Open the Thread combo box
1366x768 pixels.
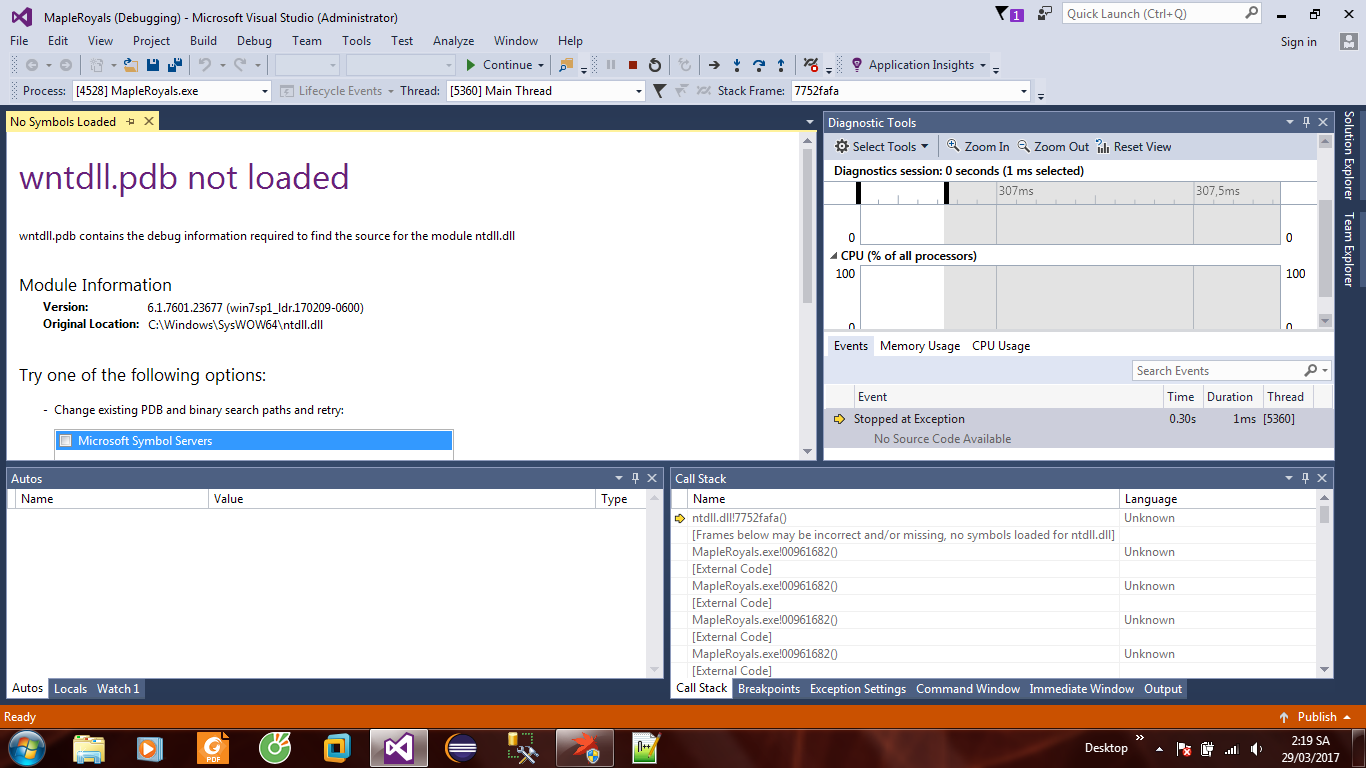point(545,91)
